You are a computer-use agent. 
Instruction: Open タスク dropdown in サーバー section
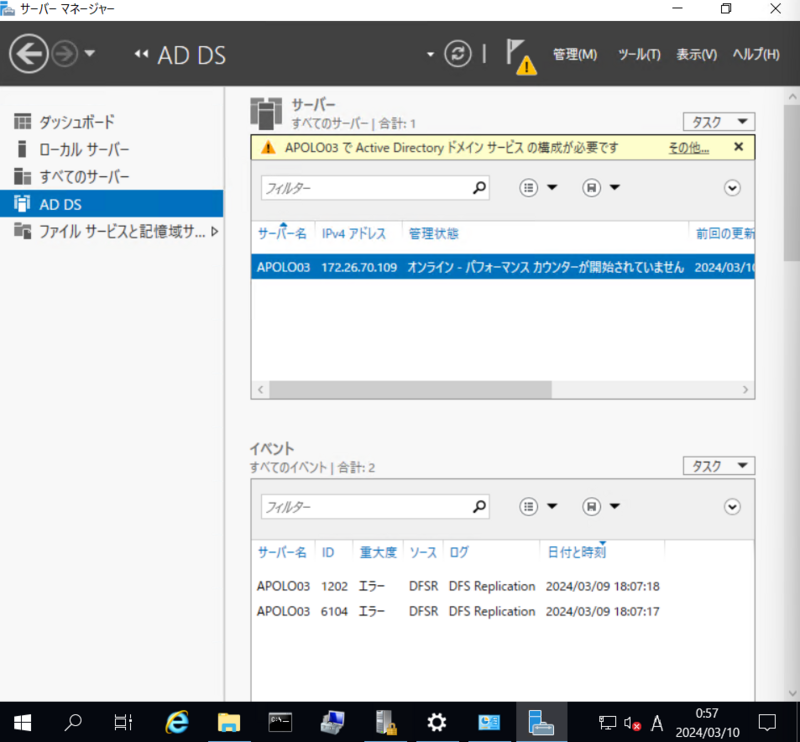coord(719,122)
